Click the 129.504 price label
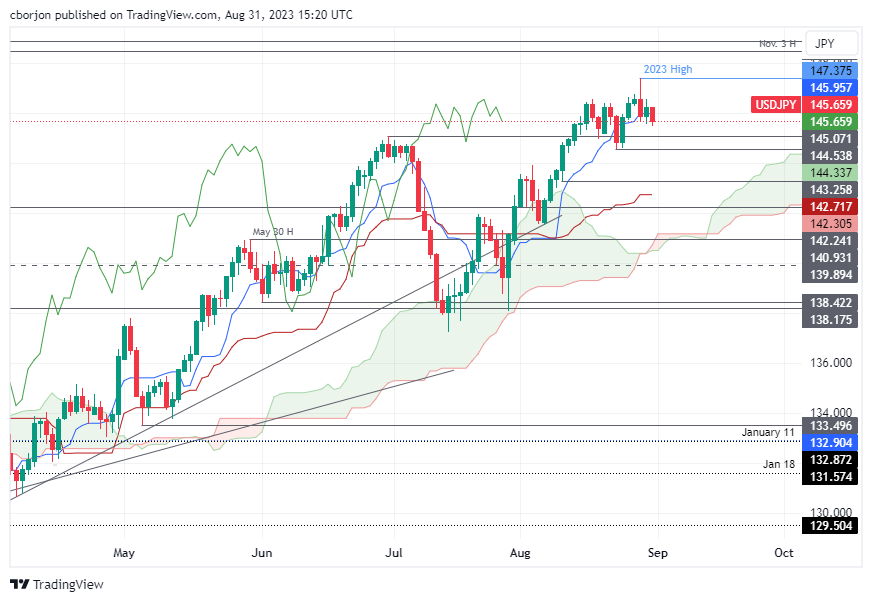The height and width of the screenshot is (602, 872). [x=830, y=525]
